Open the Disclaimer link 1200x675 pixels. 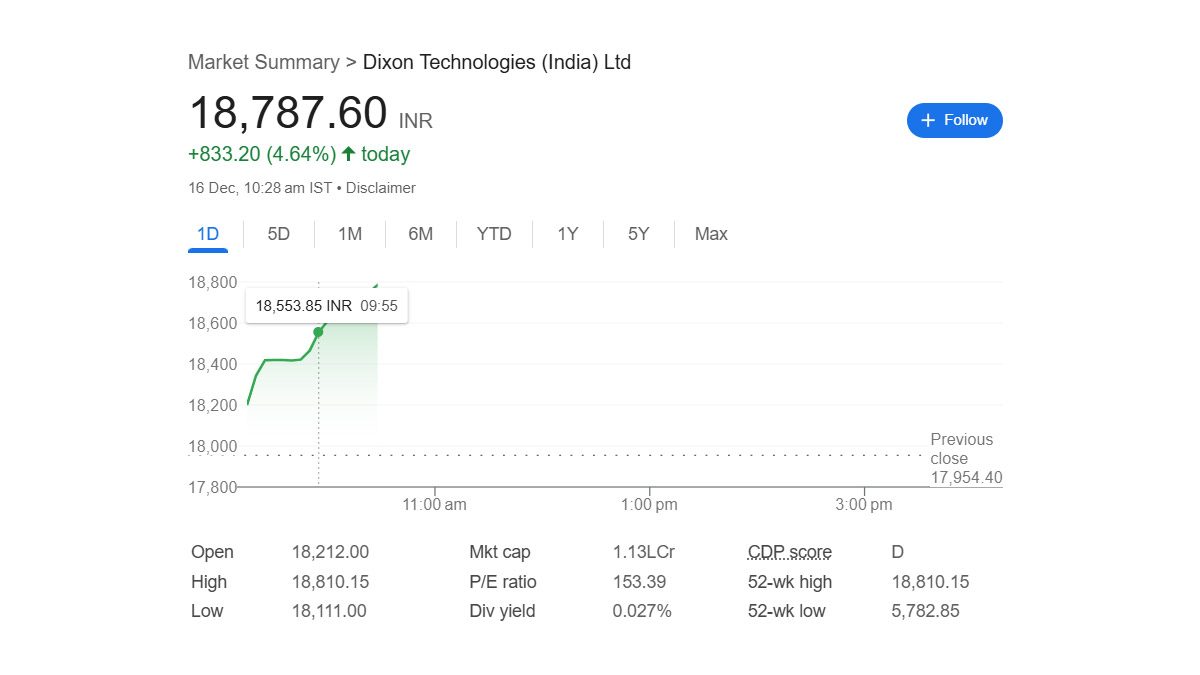(380, 188)
